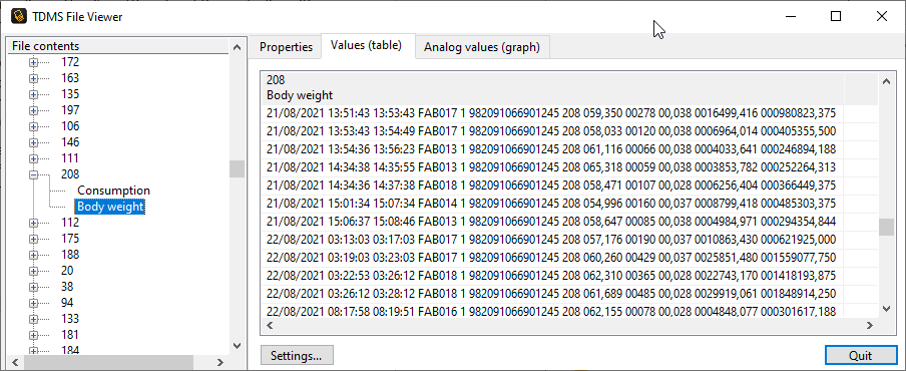This screenshot has width=906, height=371.
Task: Open the Values (table) tab
Action: tap(366, 45)
